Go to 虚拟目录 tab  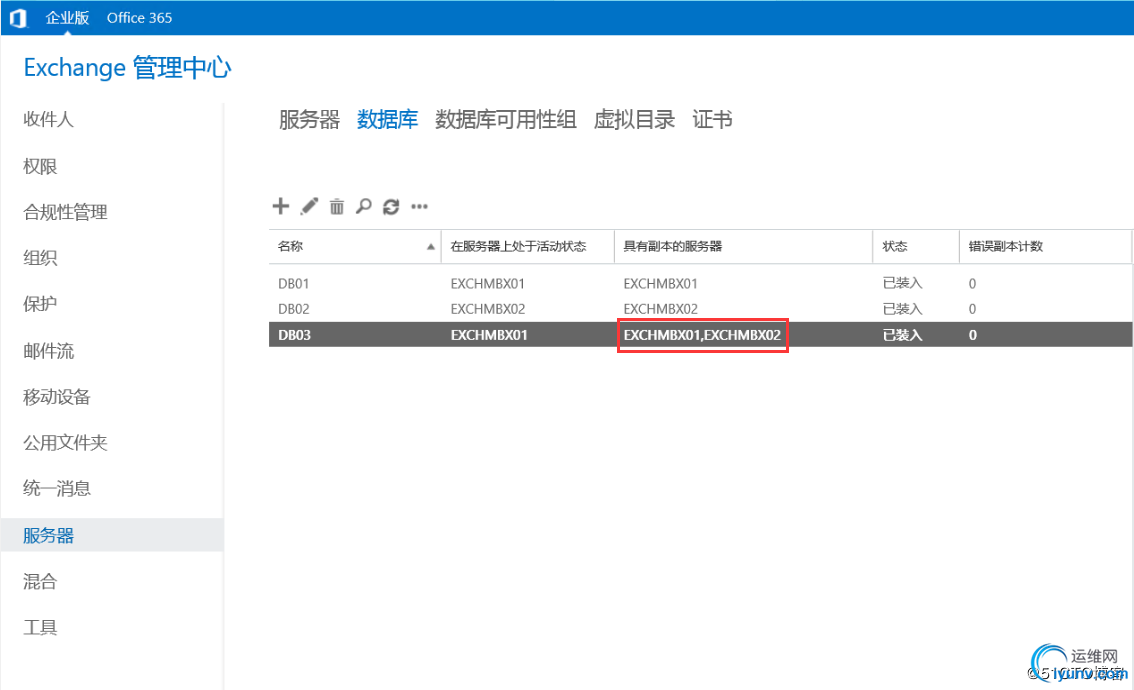(x=634, y=119)
